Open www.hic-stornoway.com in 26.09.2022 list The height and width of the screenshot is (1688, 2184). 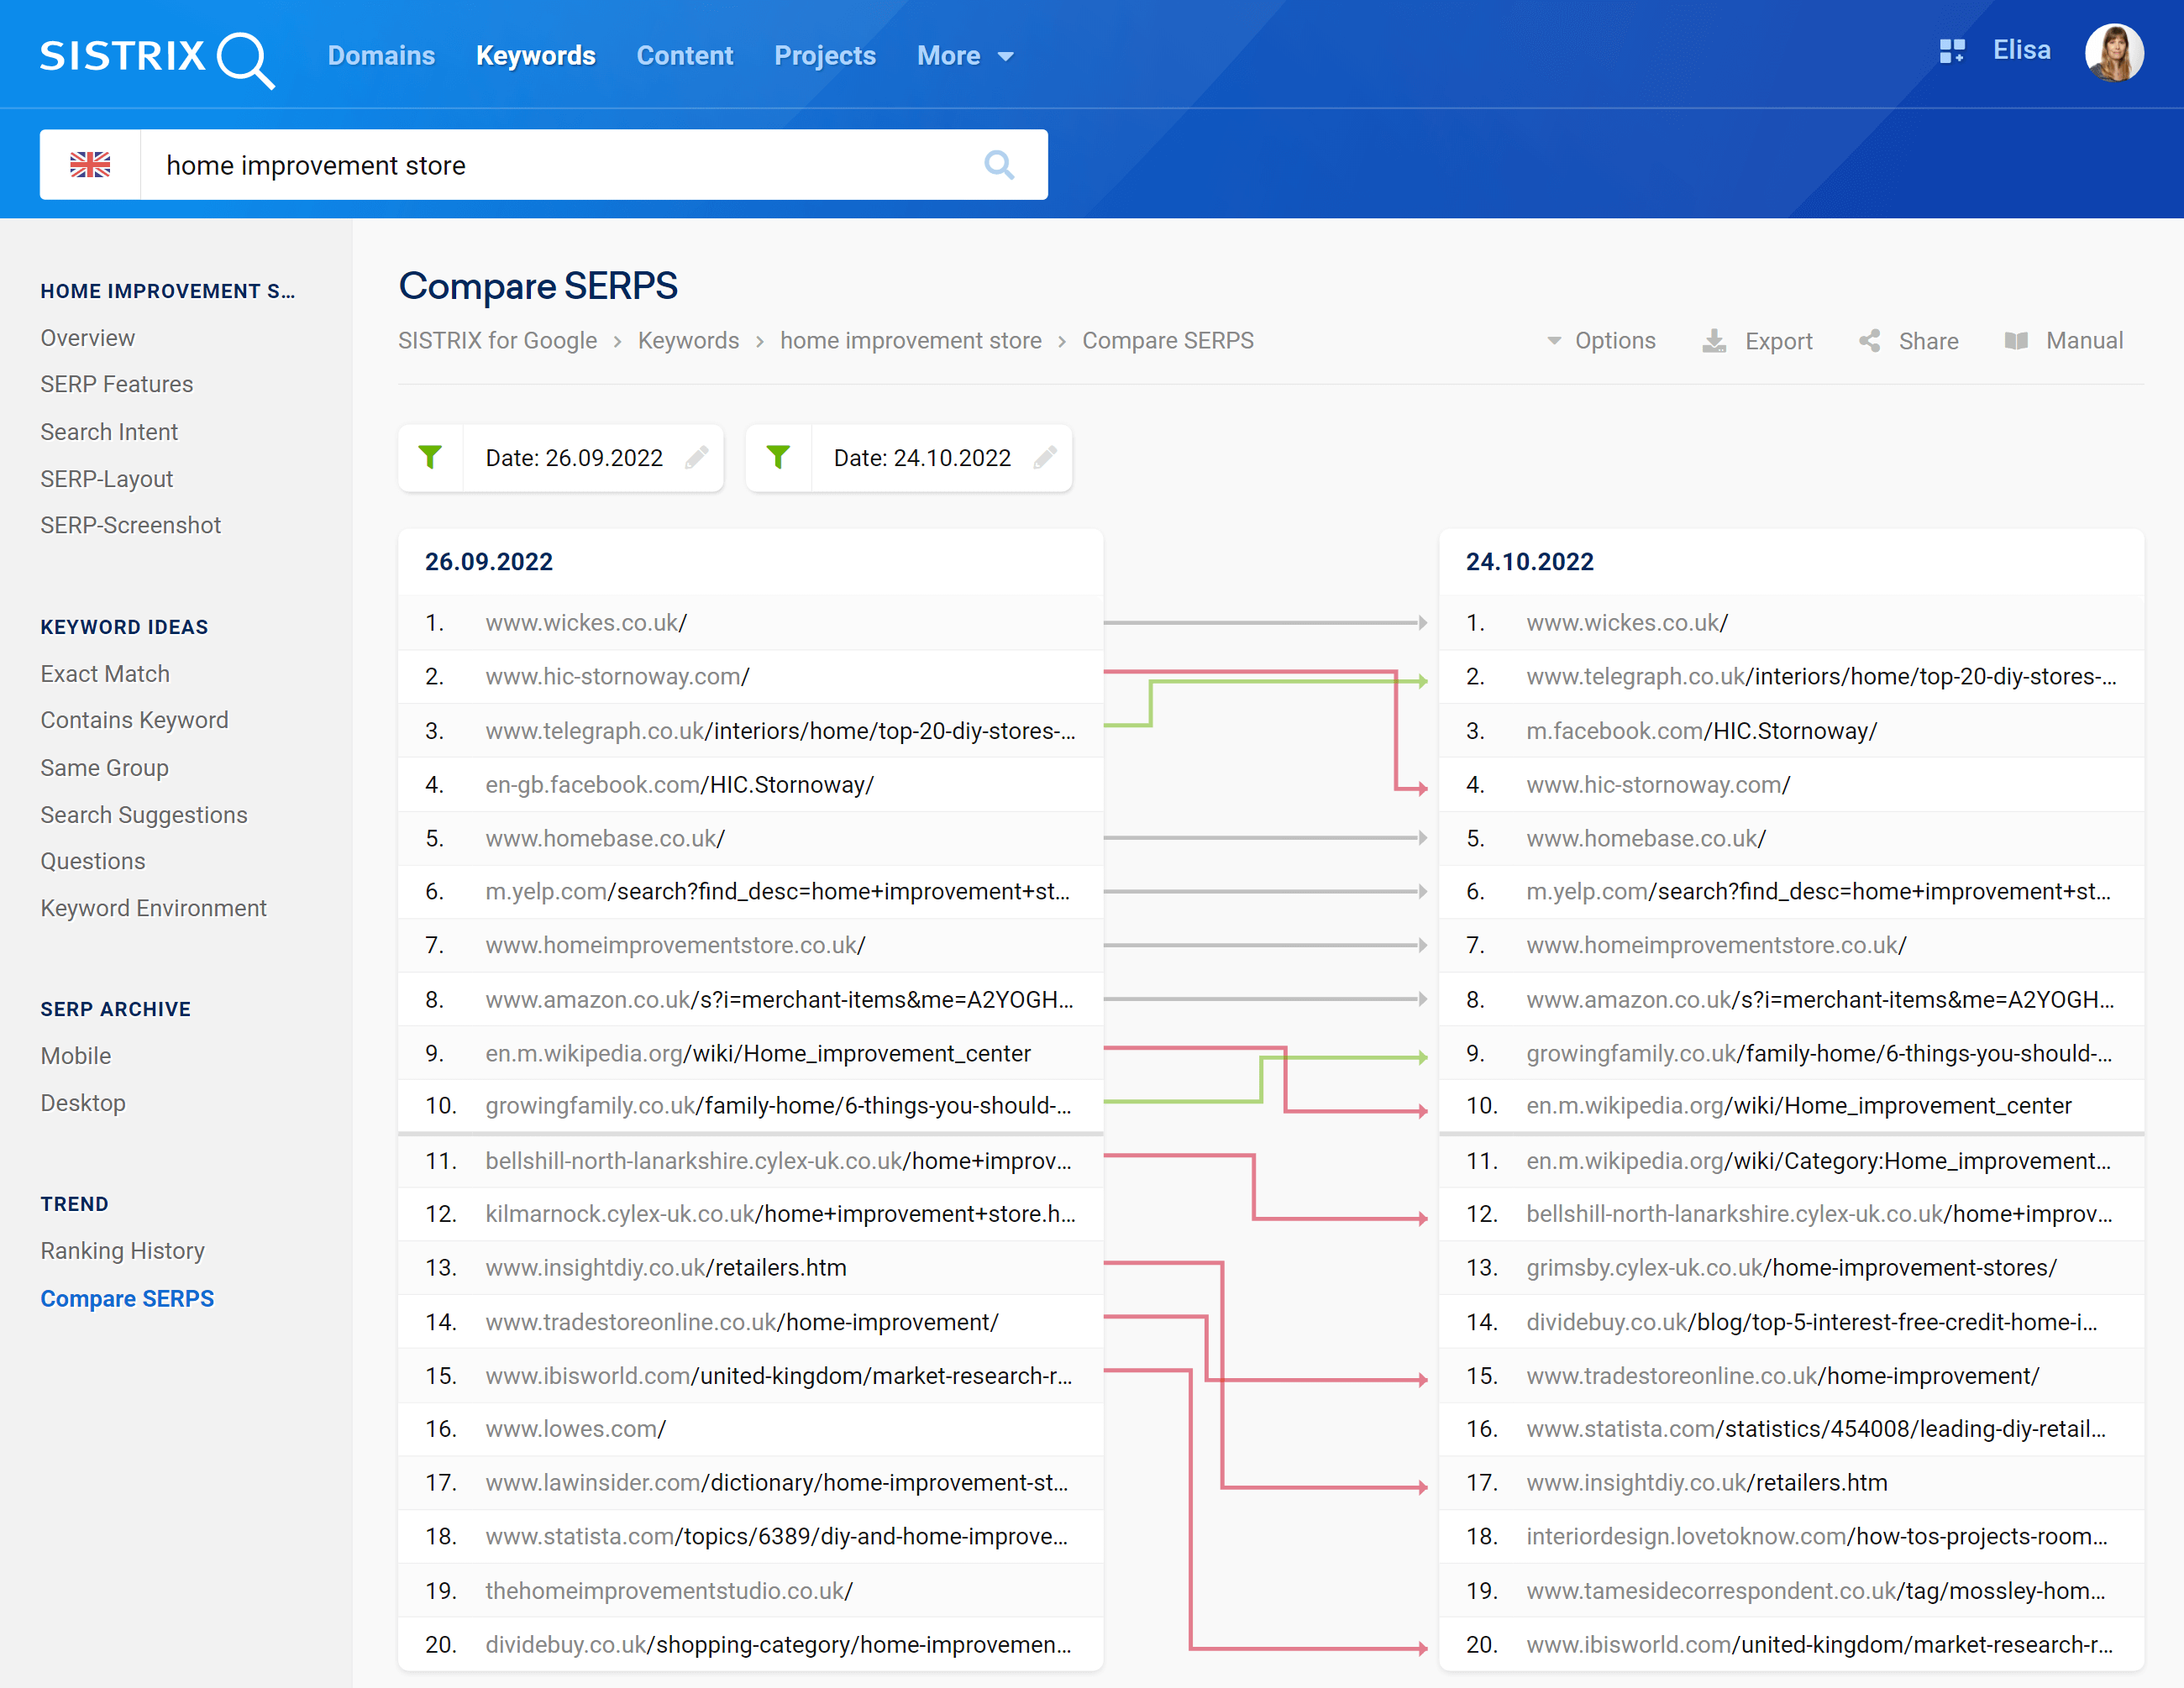617,677
